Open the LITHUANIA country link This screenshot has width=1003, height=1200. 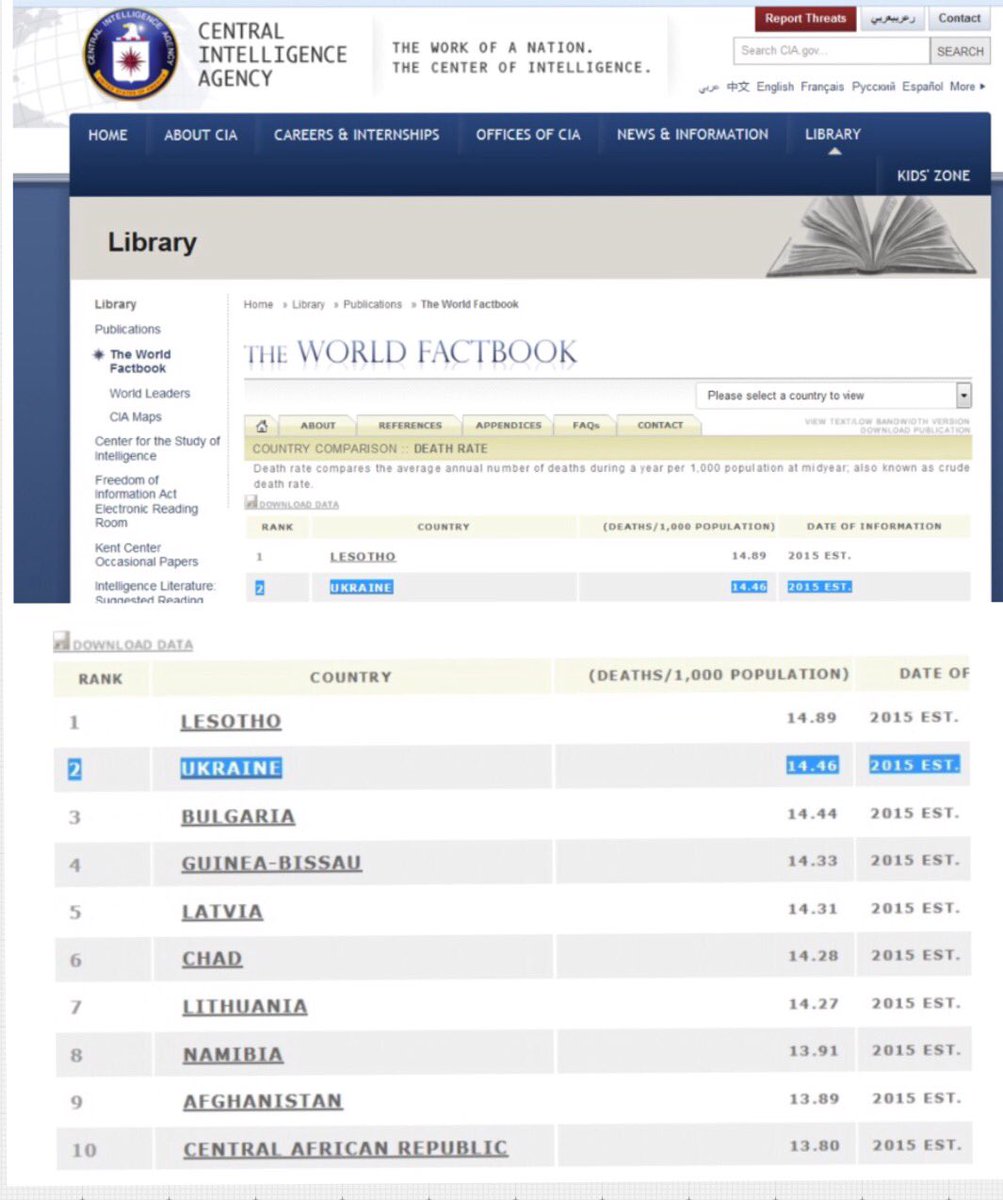(x=244, y=1007)
